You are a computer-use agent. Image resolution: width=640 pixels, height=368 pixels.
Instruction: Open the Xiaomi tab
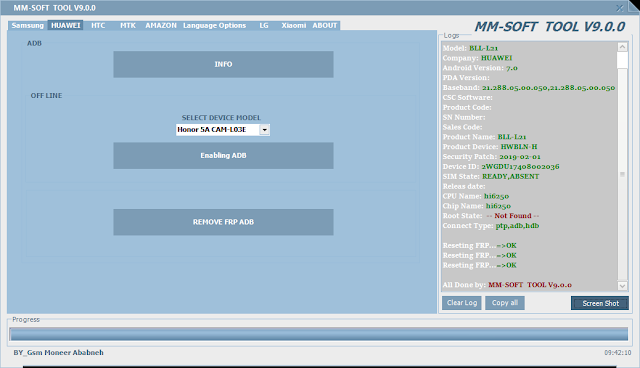coord(293,25)
